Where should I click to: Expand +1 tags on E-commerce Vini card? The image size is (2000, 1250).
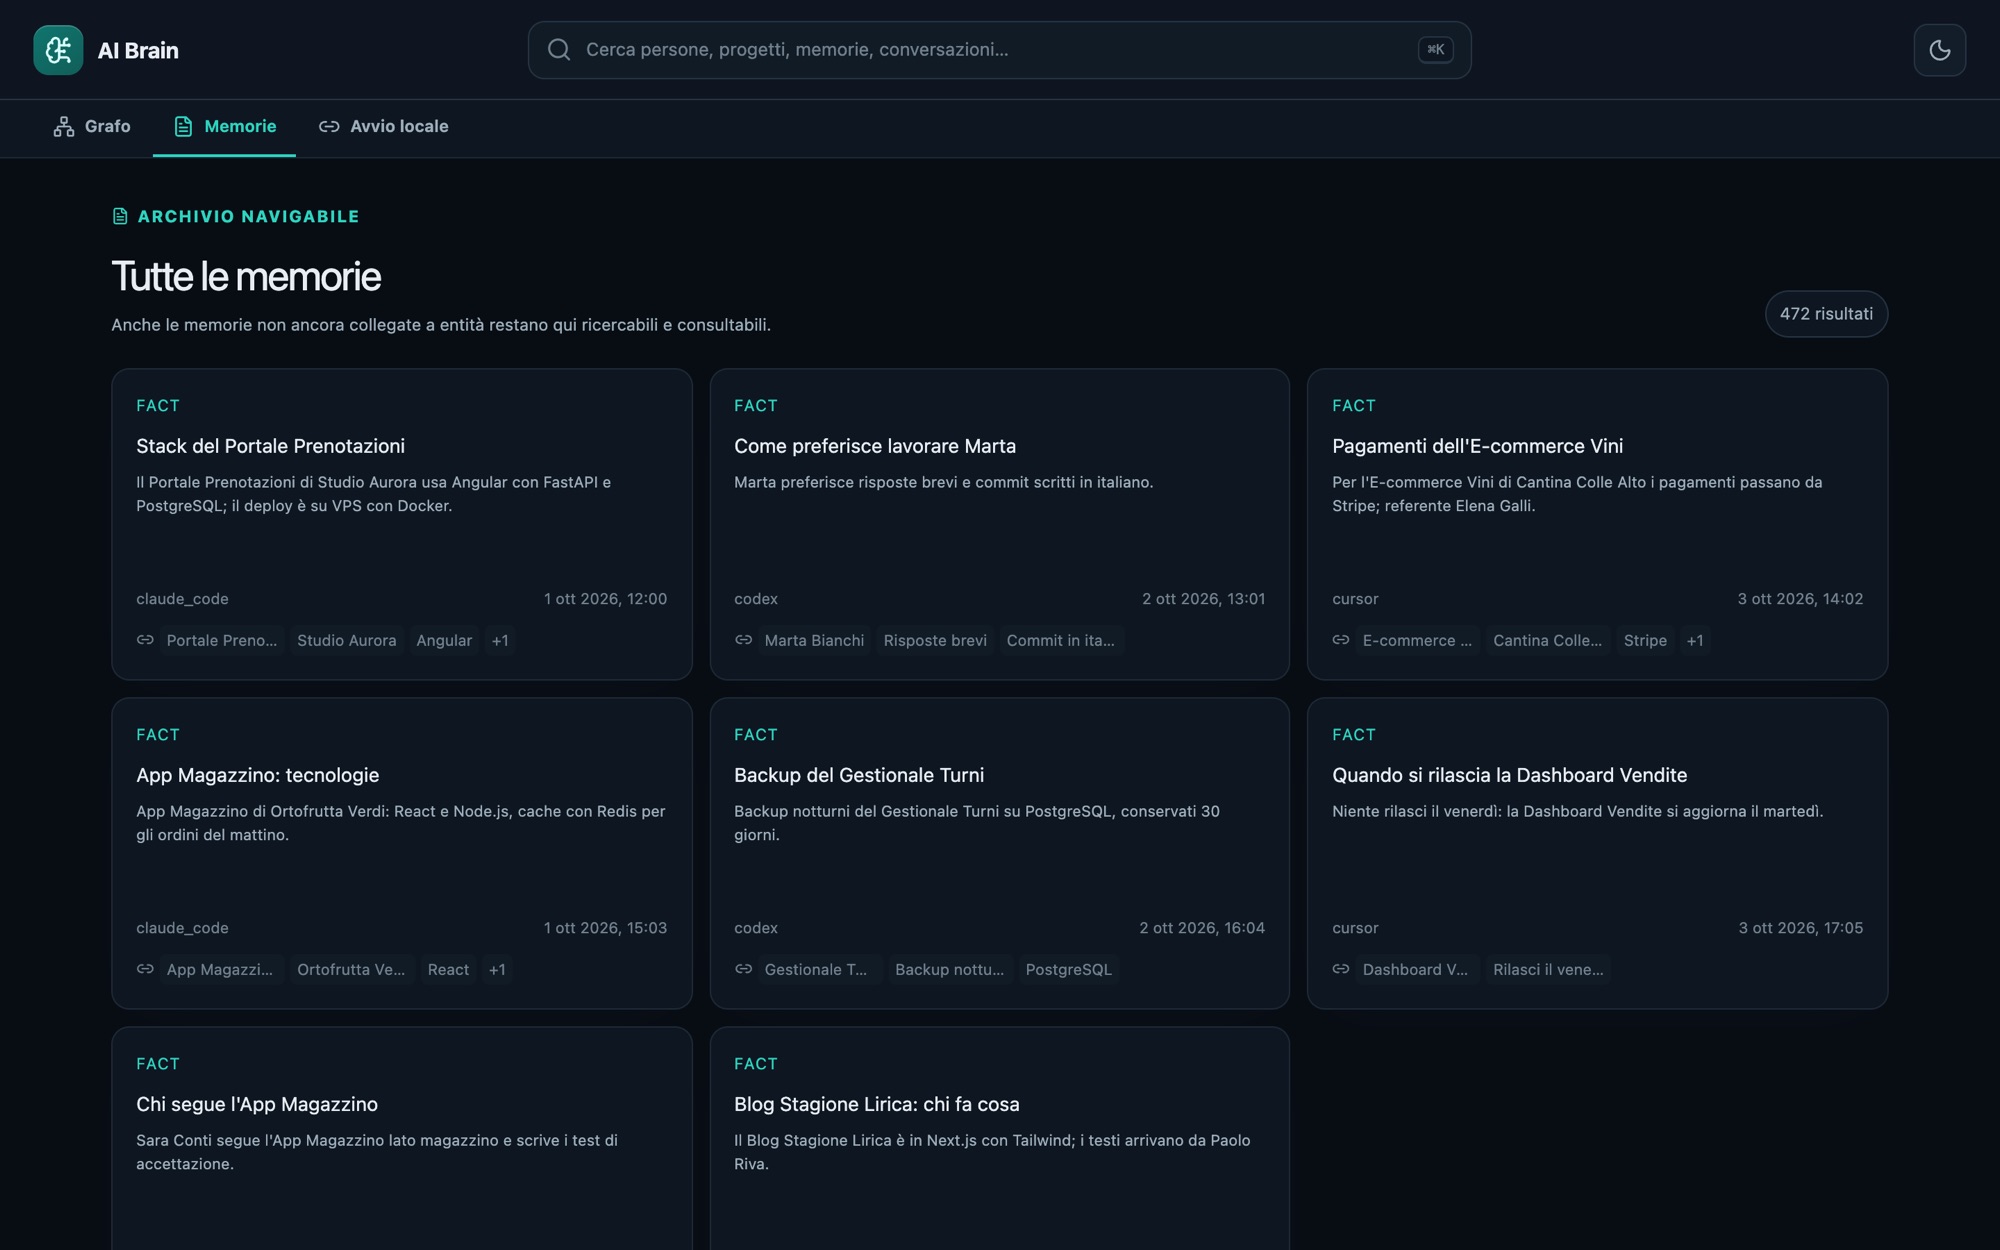(x=1695, y=641)
